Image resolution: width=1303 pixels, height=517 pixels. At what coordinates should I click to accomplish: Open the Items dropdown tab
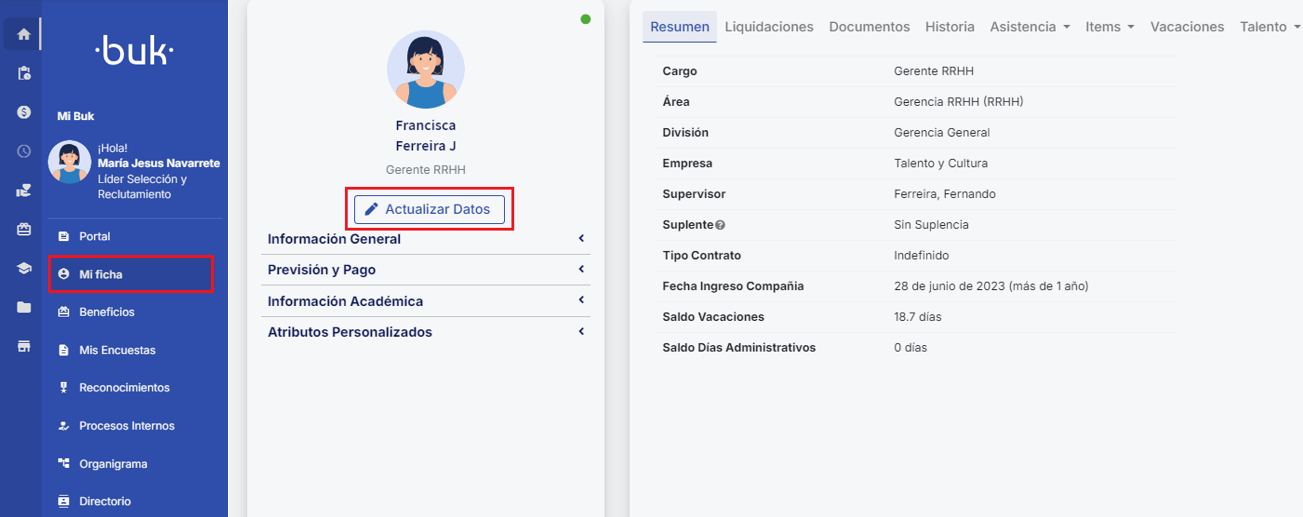(x=1109, y=27)
